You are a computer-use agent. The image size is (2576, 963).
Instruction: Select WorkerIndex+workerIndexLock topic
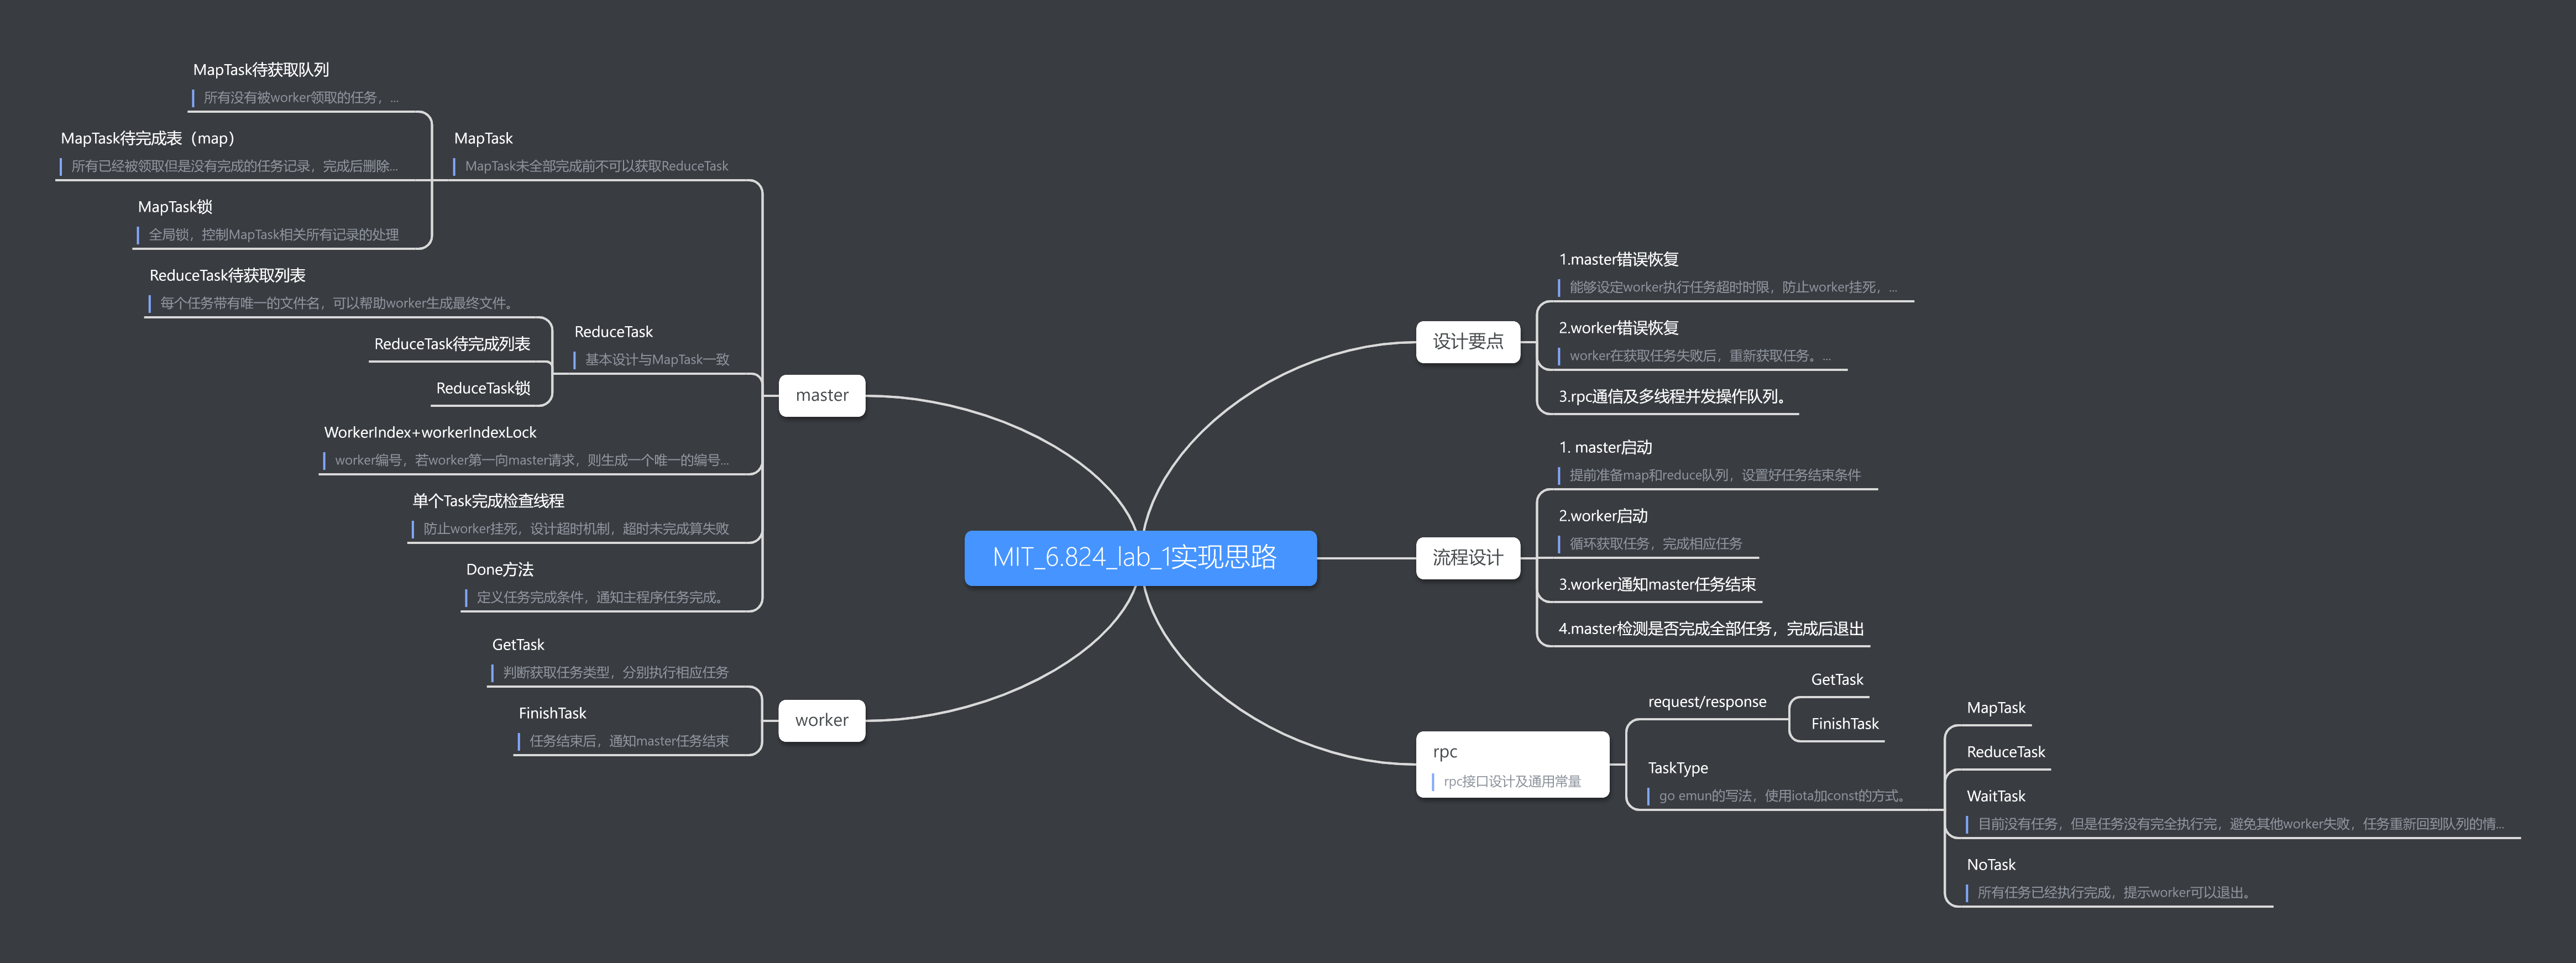[x=430, y=432]
